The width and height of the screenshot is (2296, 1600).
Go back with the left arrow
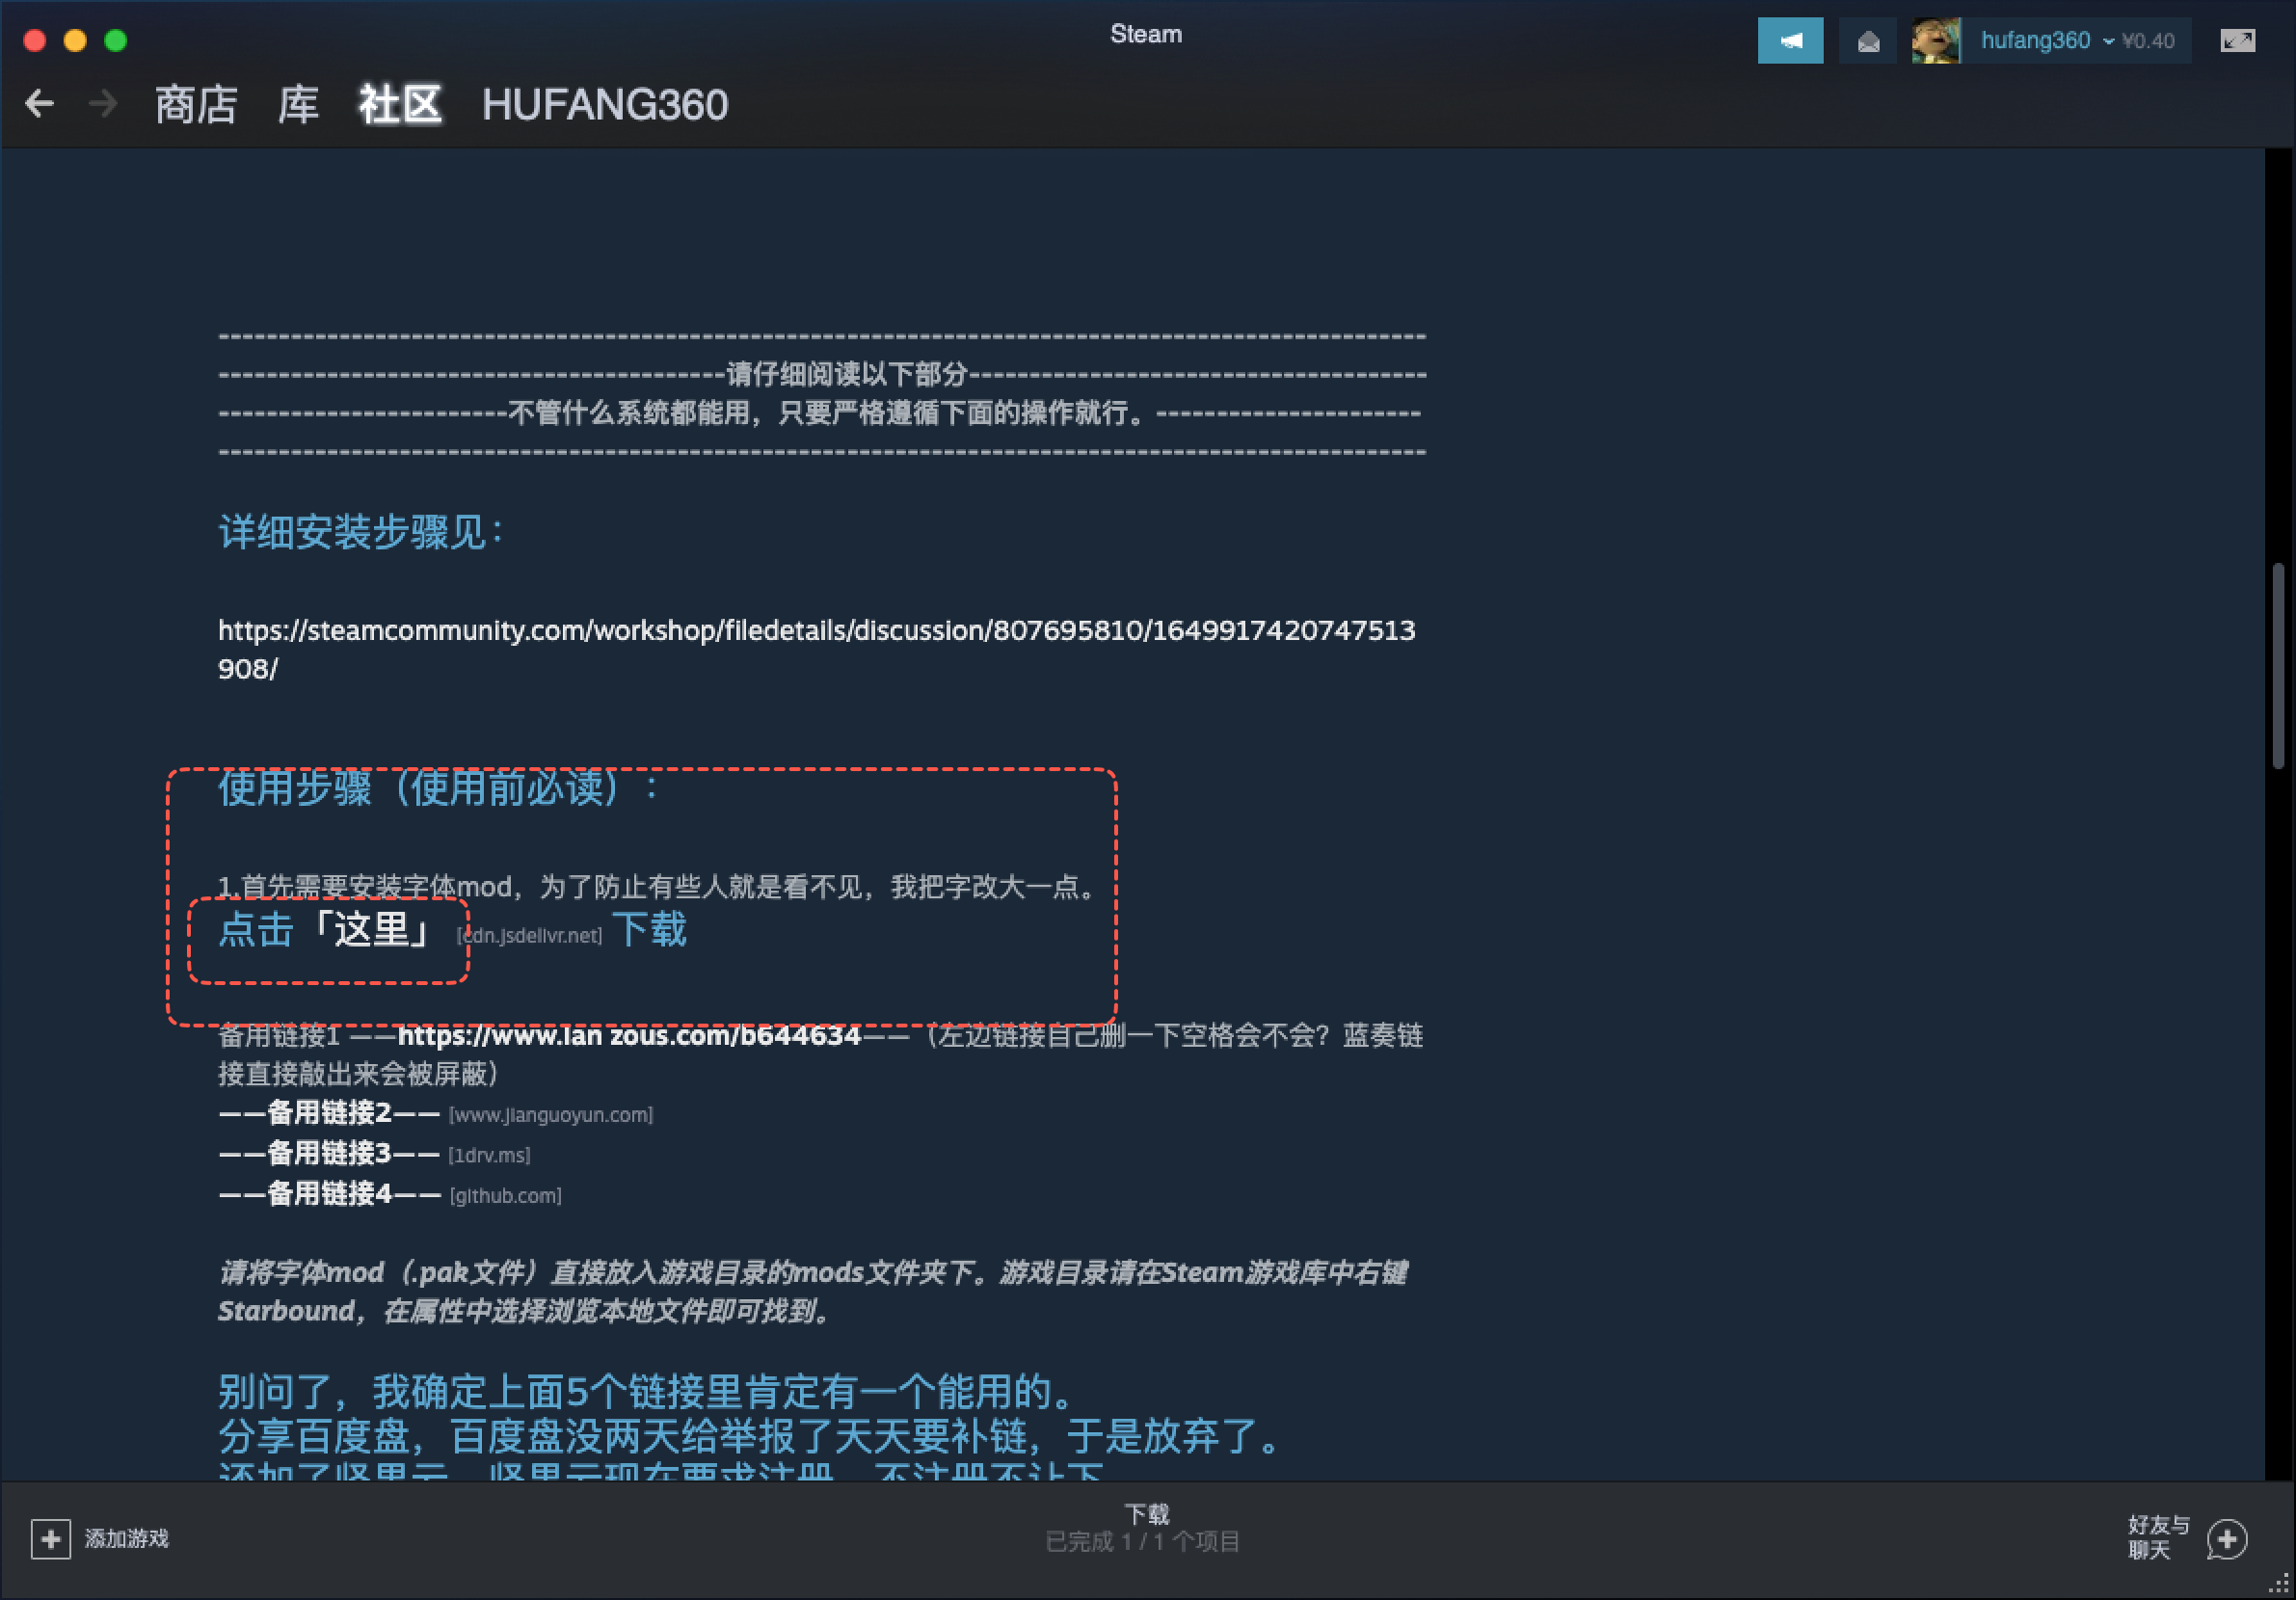click(x=39, y=104)
